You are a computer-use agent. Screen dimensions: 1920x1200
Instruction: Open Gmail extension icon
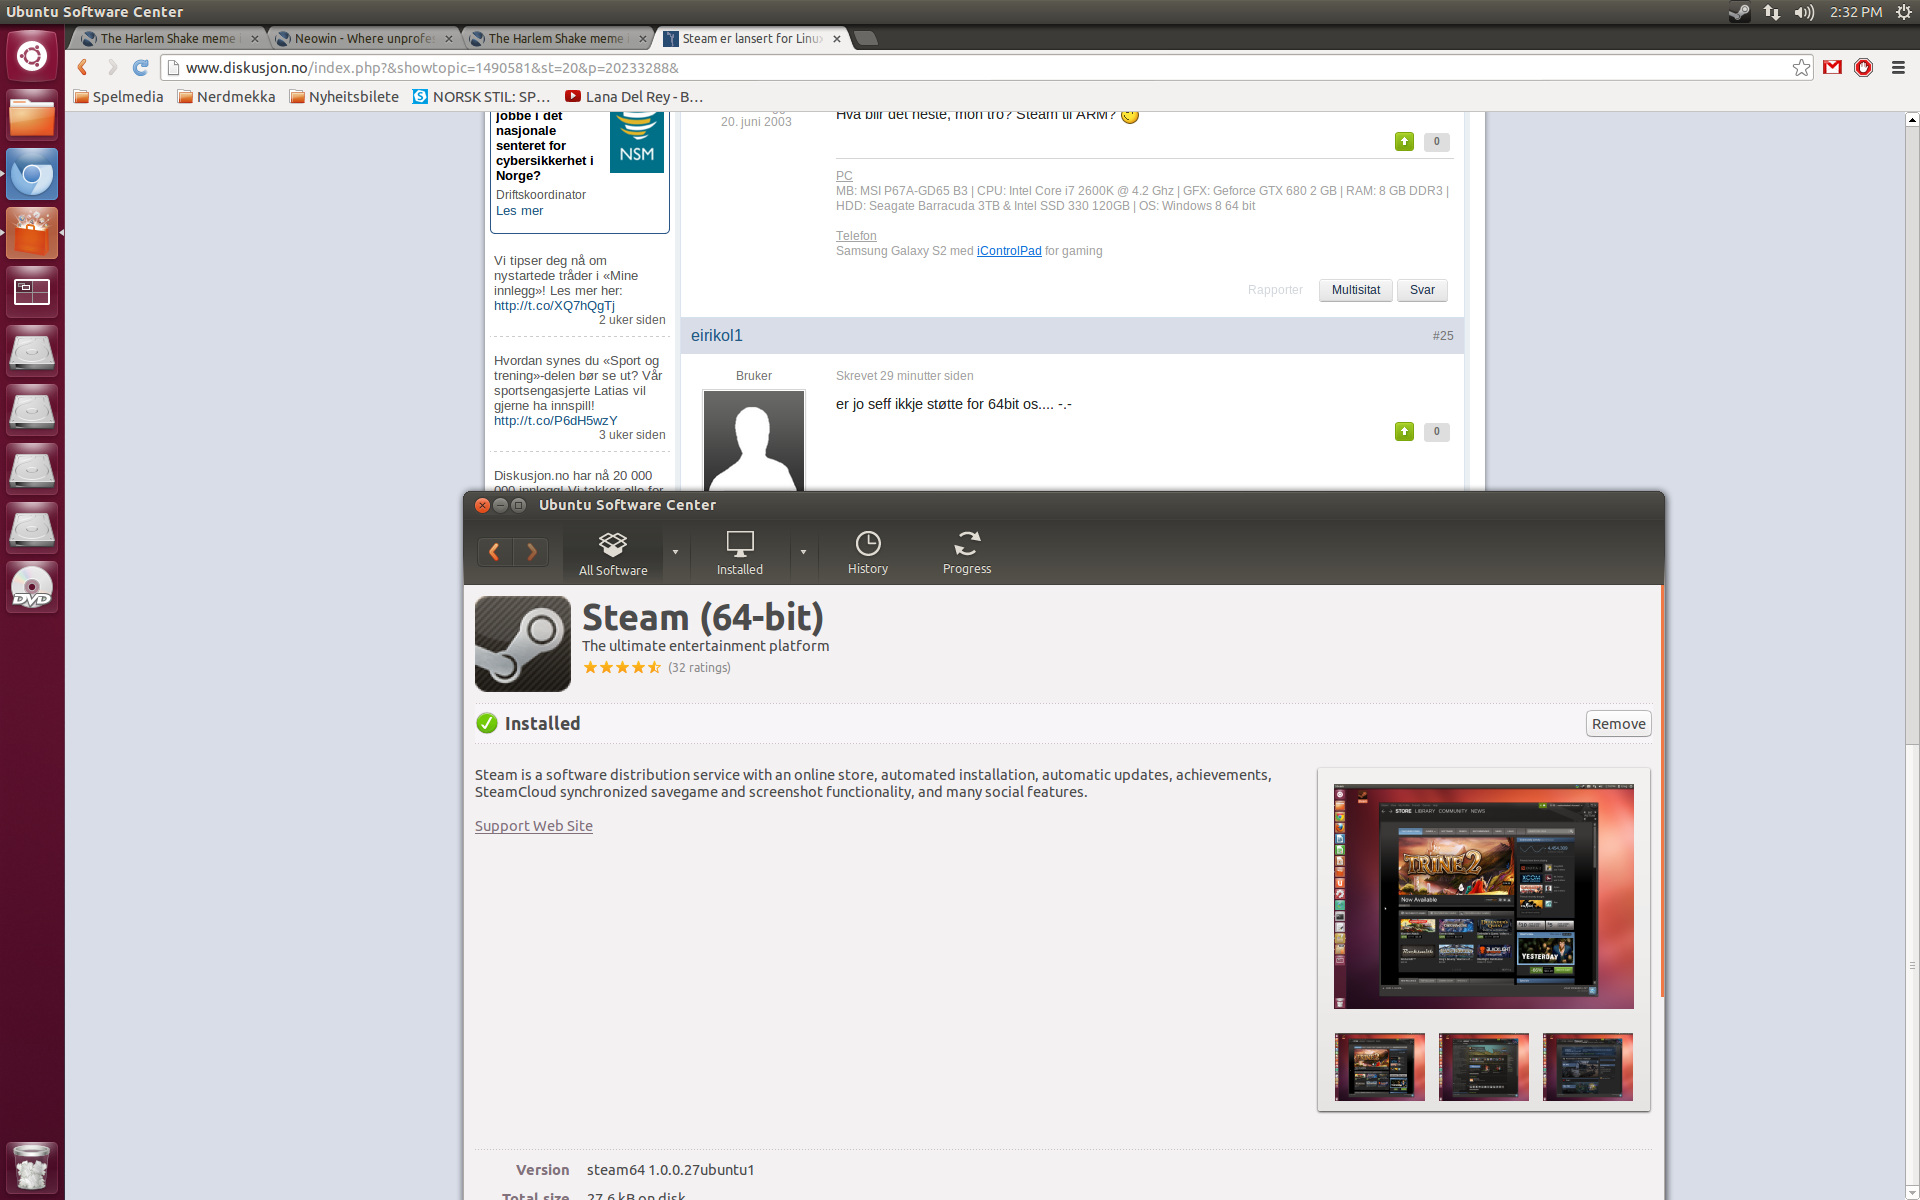pos(1832,67)
